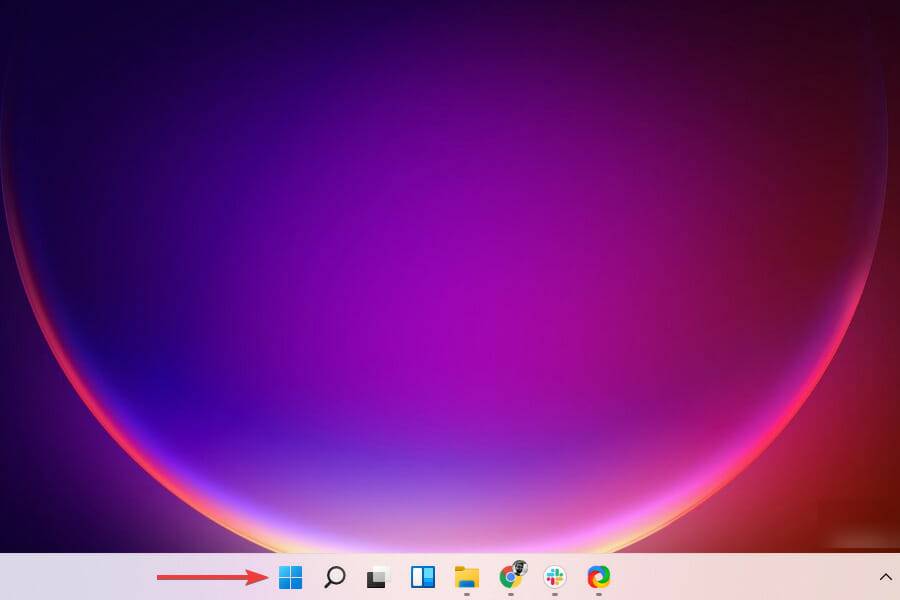Click the running indicator under the last taskbar app
The height and width of the screenshot is (600, 900).
599,594
